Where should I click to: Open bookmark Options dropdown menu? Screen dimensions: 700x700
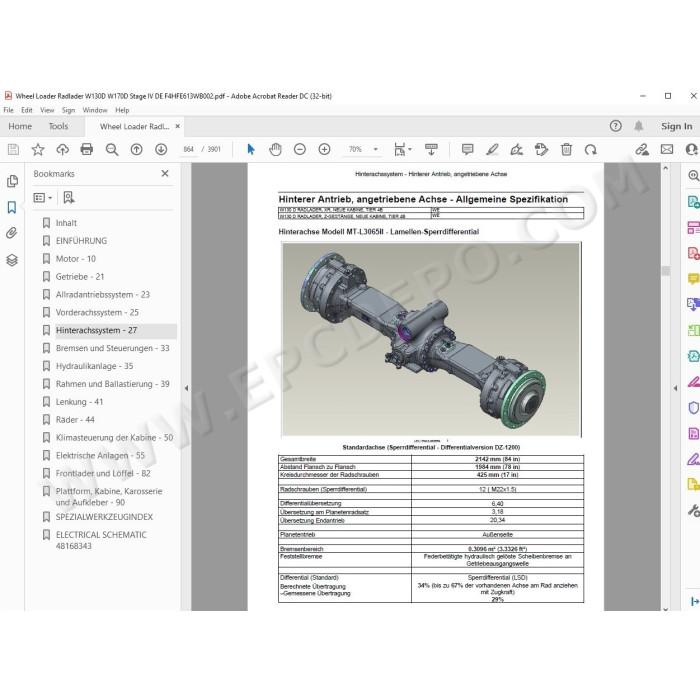coord(43,197)
